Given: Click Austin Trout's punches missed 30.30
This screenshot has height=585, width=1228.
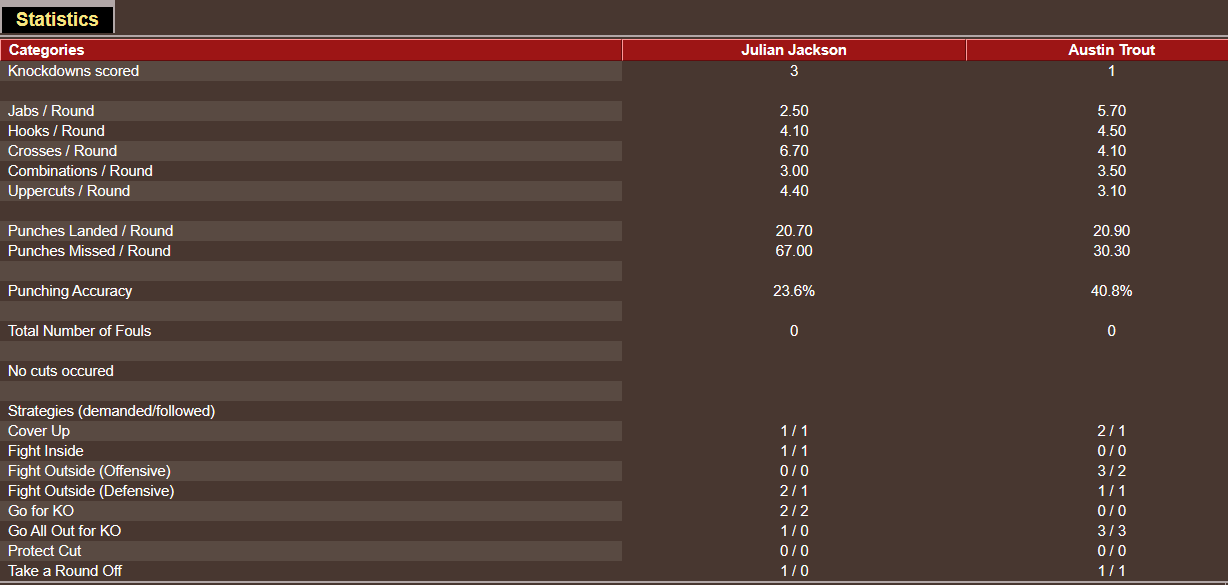Looking at the screenshot, I should [1111, 251].
